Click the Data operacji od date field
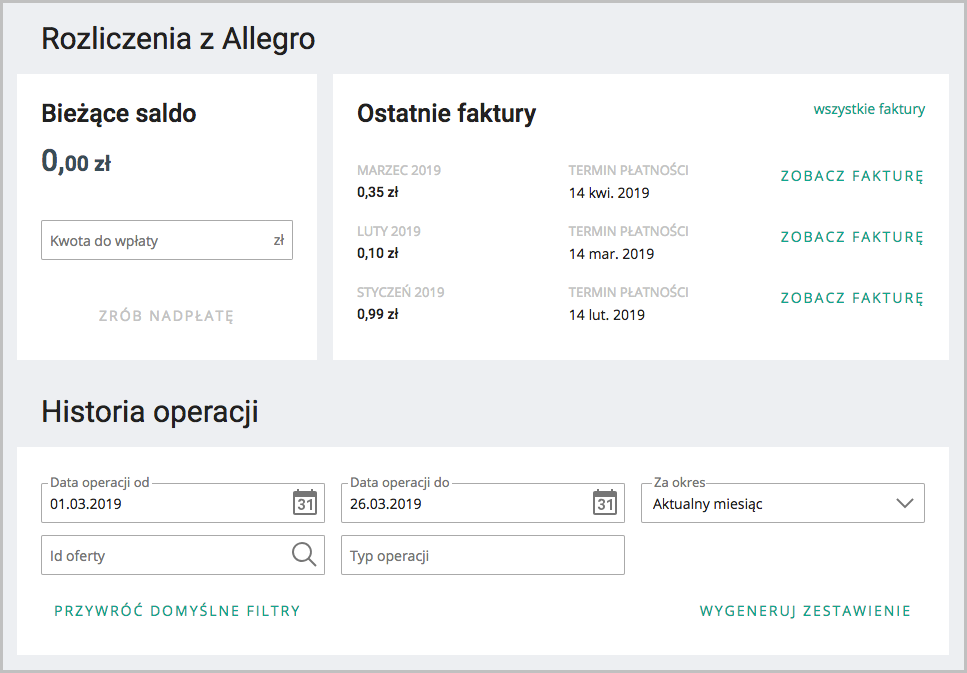Screen dimensions: 967x673 (165, 504)
